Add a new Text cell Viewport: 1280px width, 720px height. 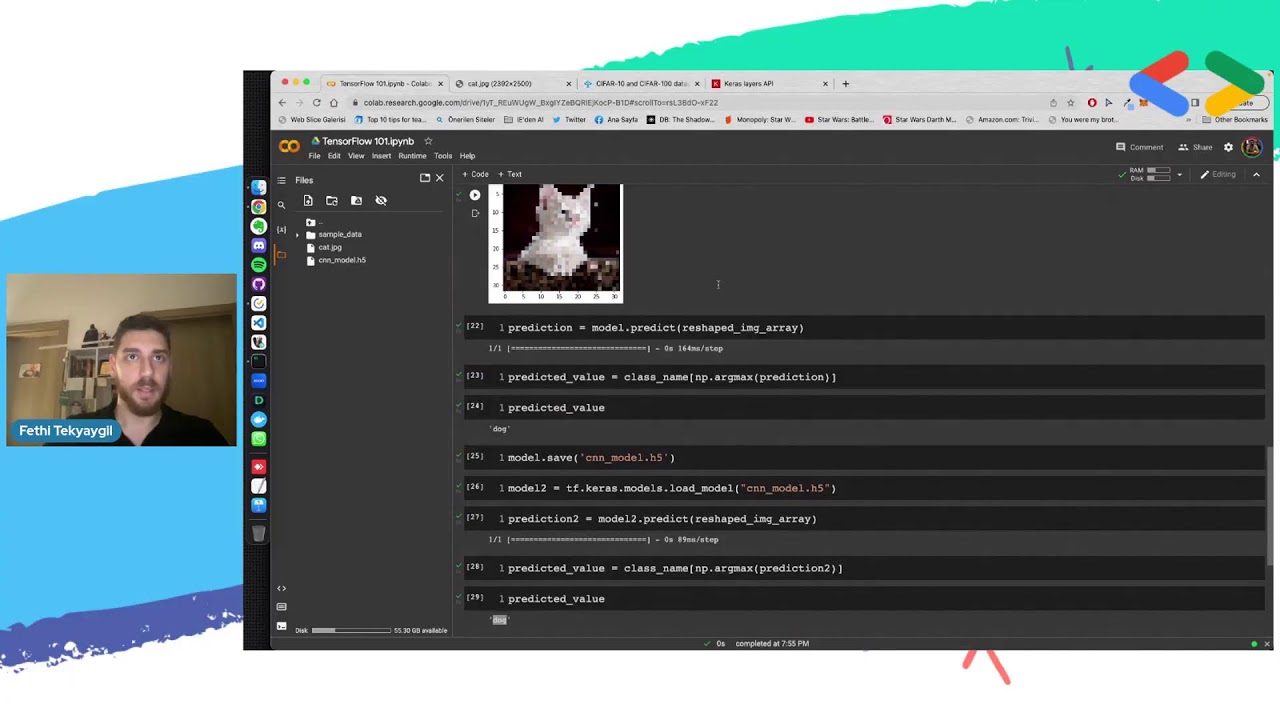tap(510, 174)
